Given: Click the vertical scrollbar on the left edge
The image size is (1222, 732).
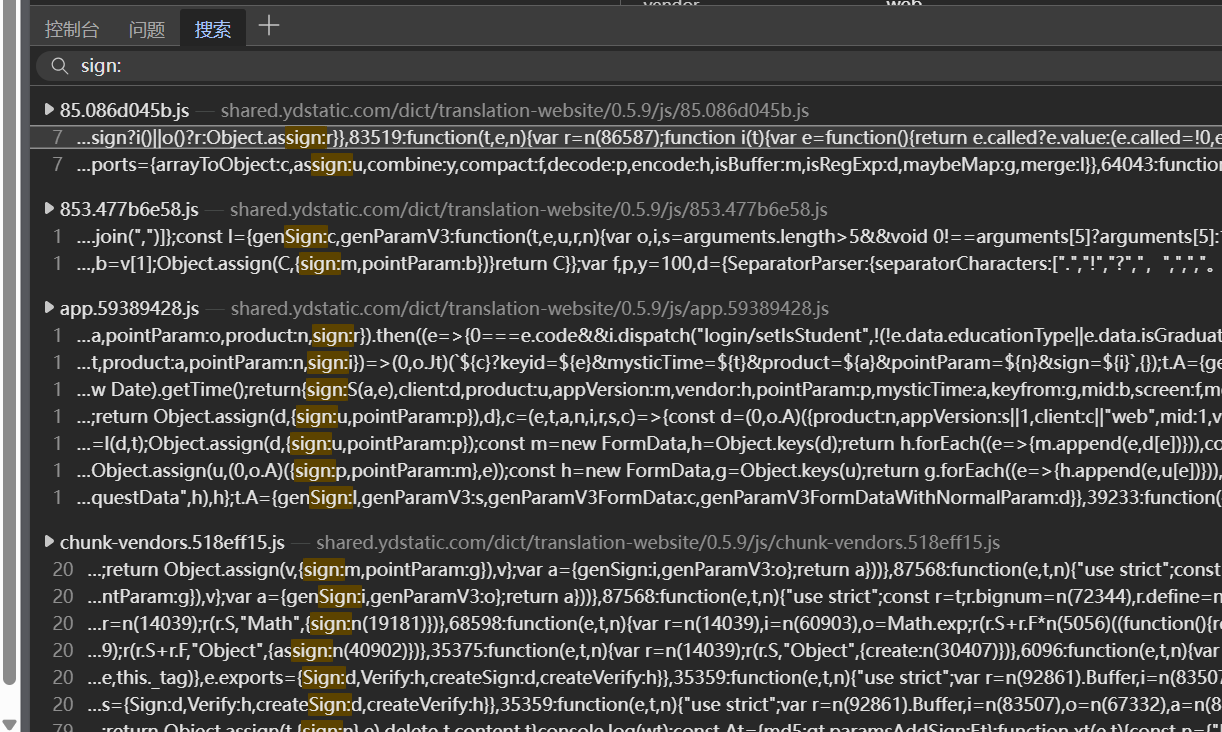Looking at the screenshot, I should click(9, 350).
